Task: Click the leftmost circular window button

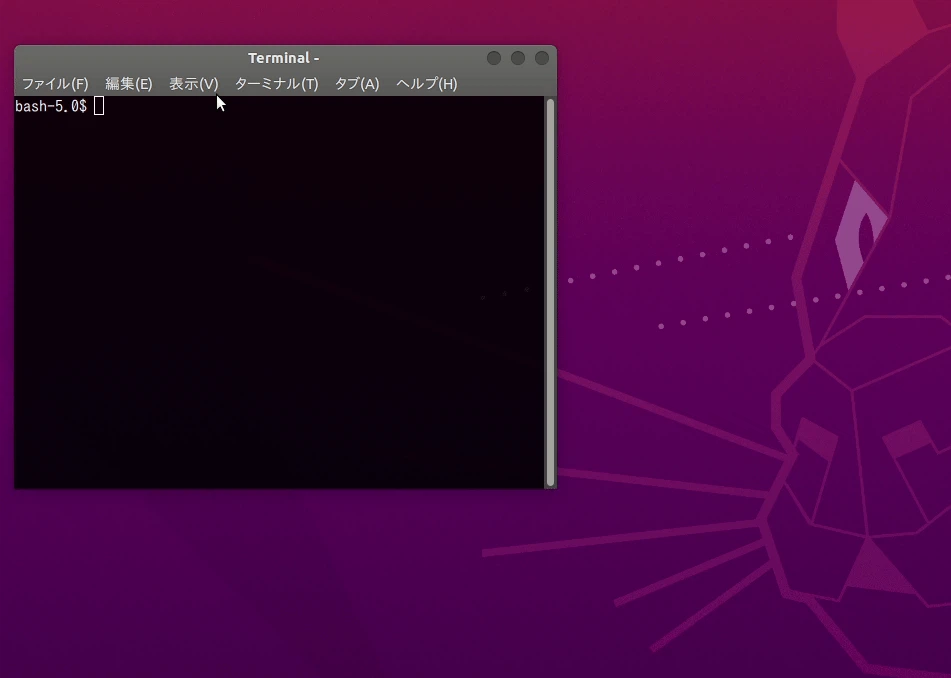Action: point(493,58)
